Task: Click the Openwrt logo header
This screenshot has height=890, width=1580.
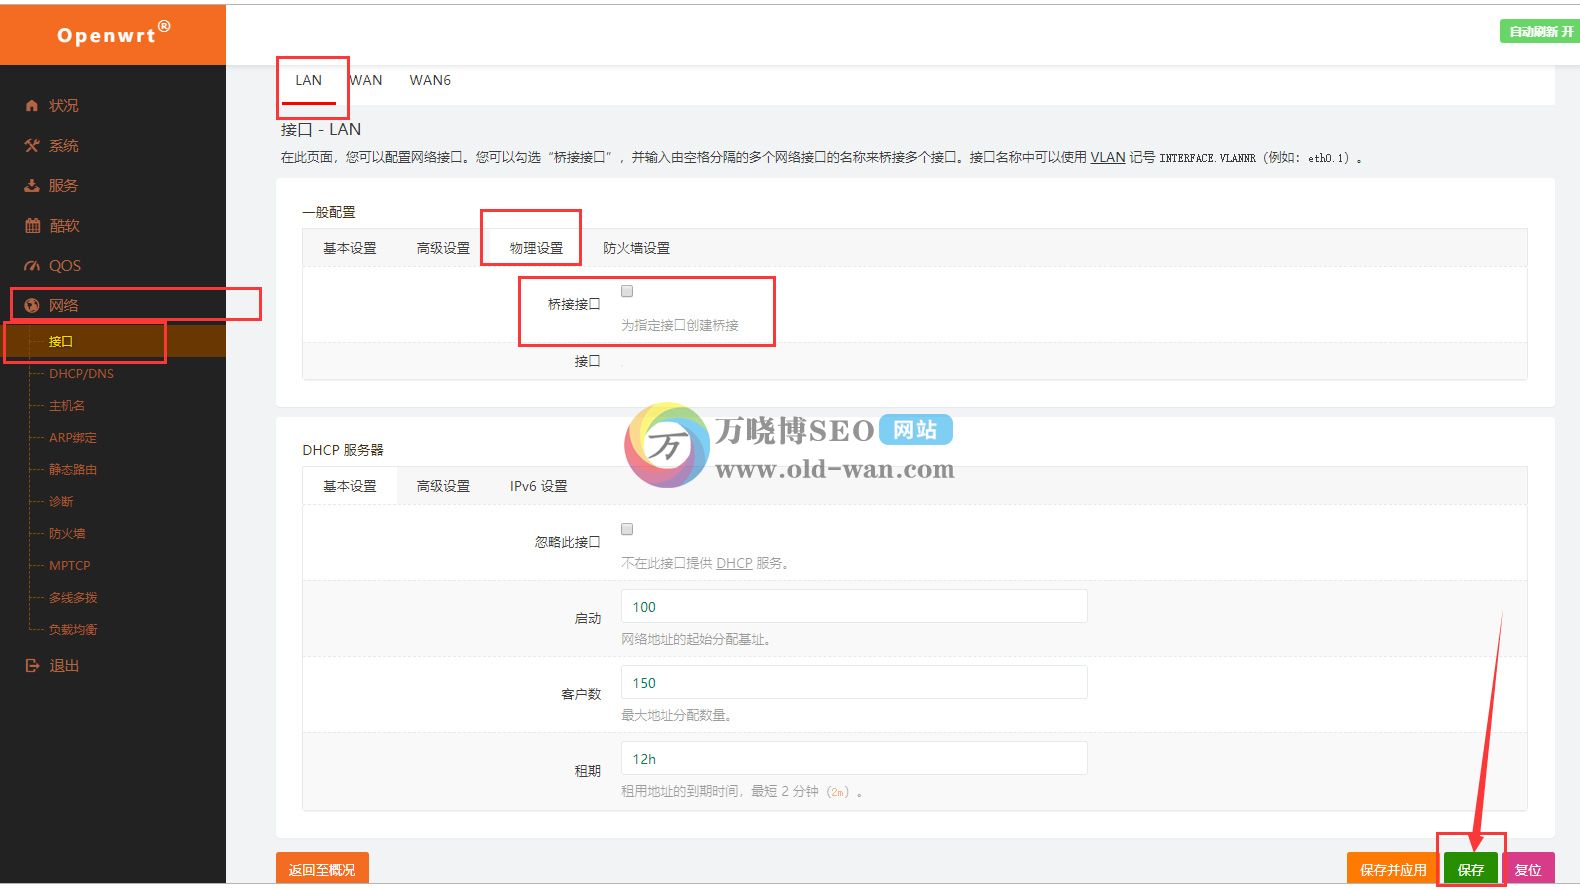Action: [x=113, y=34]
